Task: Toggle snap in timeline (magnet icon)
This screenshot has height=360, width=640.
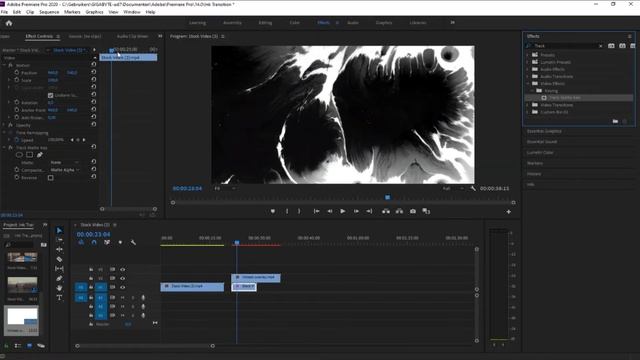Action: tap(94, 242)
